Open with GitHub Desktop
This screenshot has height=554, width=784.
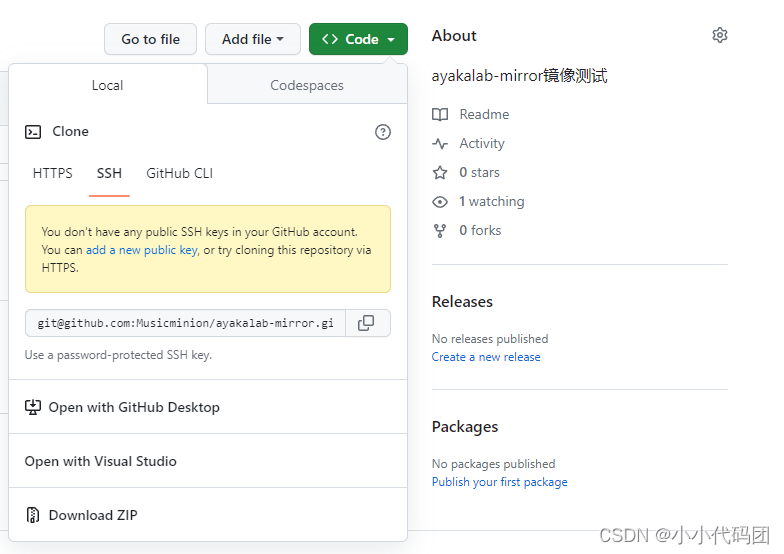pyautogui.click(x=208, y=407)
